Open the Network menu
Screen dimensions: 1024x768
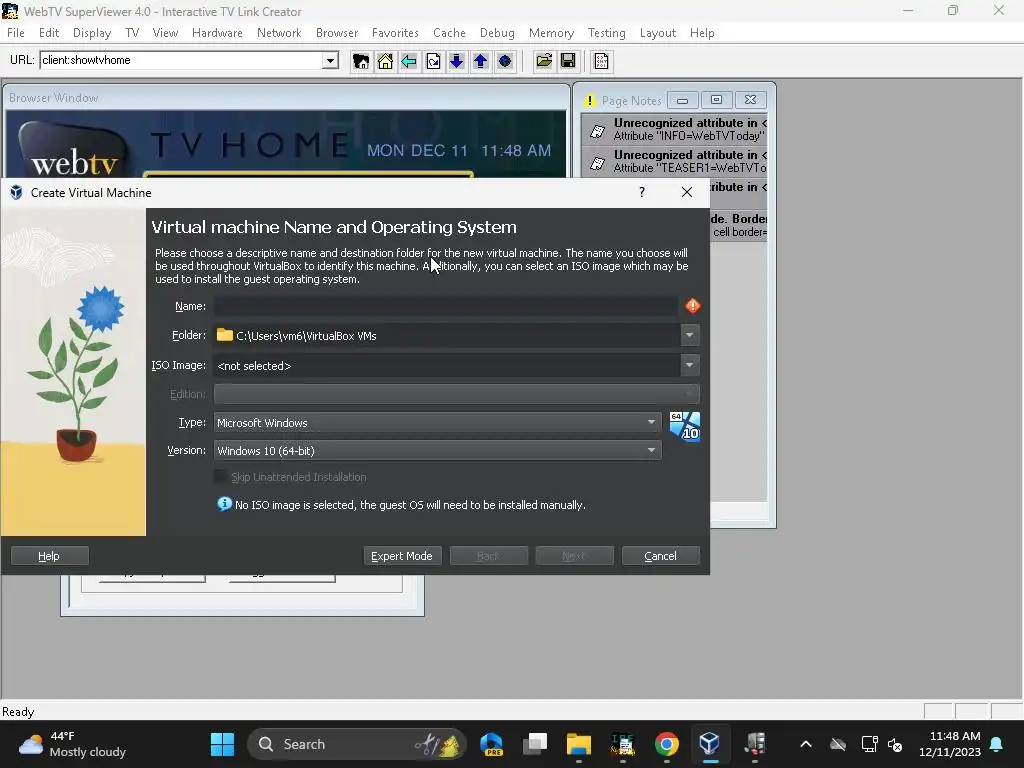pos(279,33)
